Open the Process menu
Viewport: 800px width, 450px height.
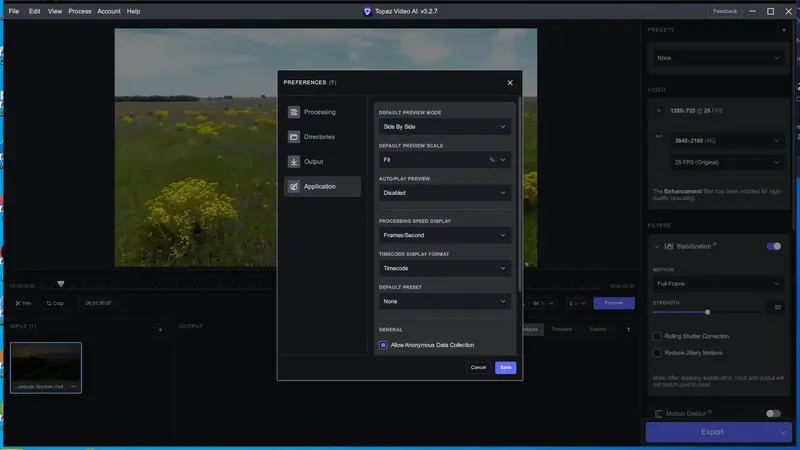pyautogui.click(x=80, y=11)
